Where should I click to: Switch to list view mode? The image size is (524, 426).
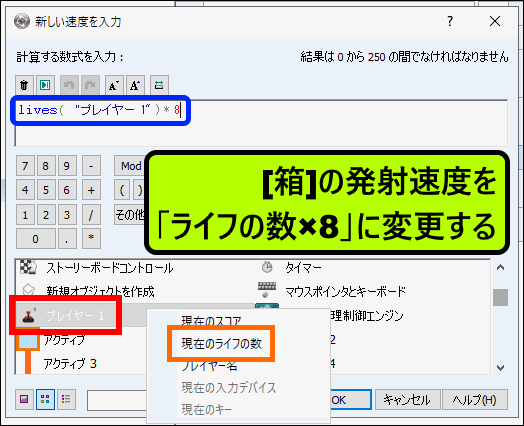pyautogui.click(x=66, y=399)
